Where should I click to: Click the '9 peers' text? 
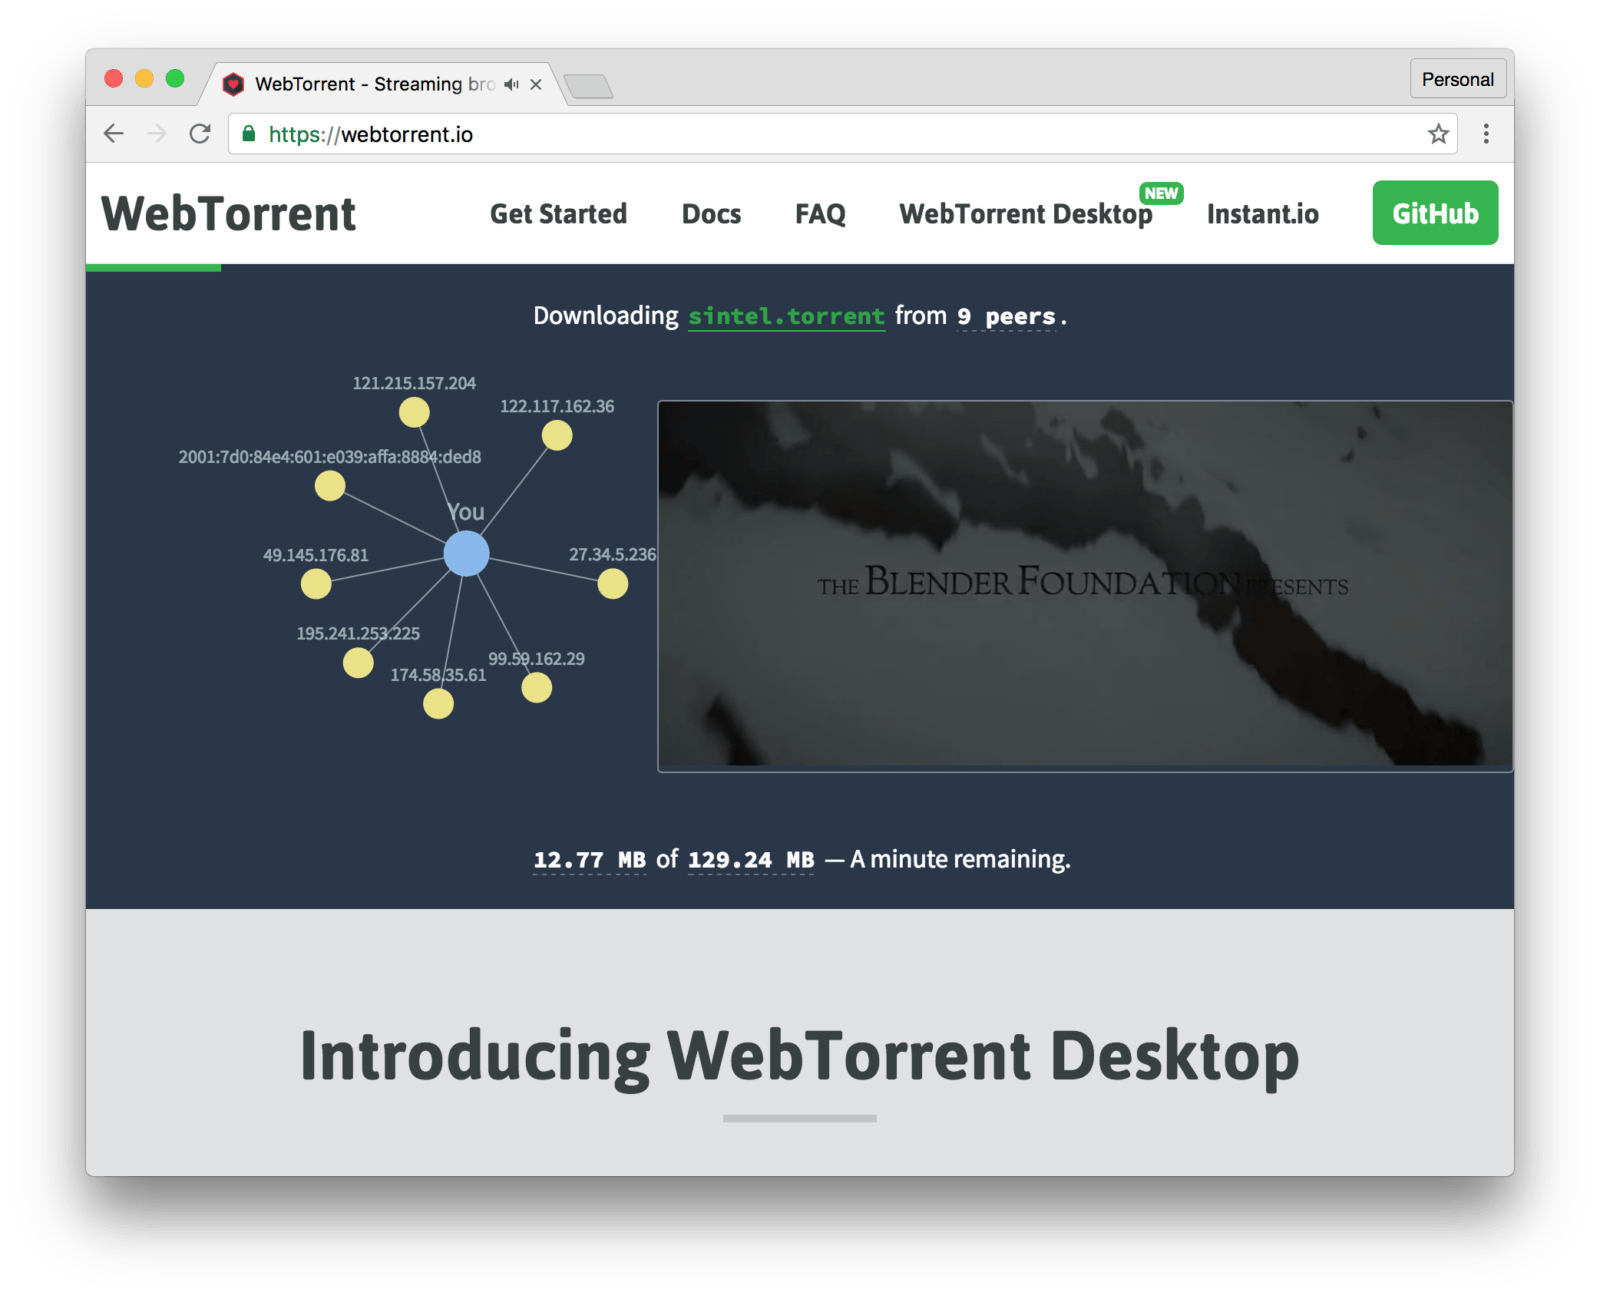pyautogui.click(x=1006, y=317)
